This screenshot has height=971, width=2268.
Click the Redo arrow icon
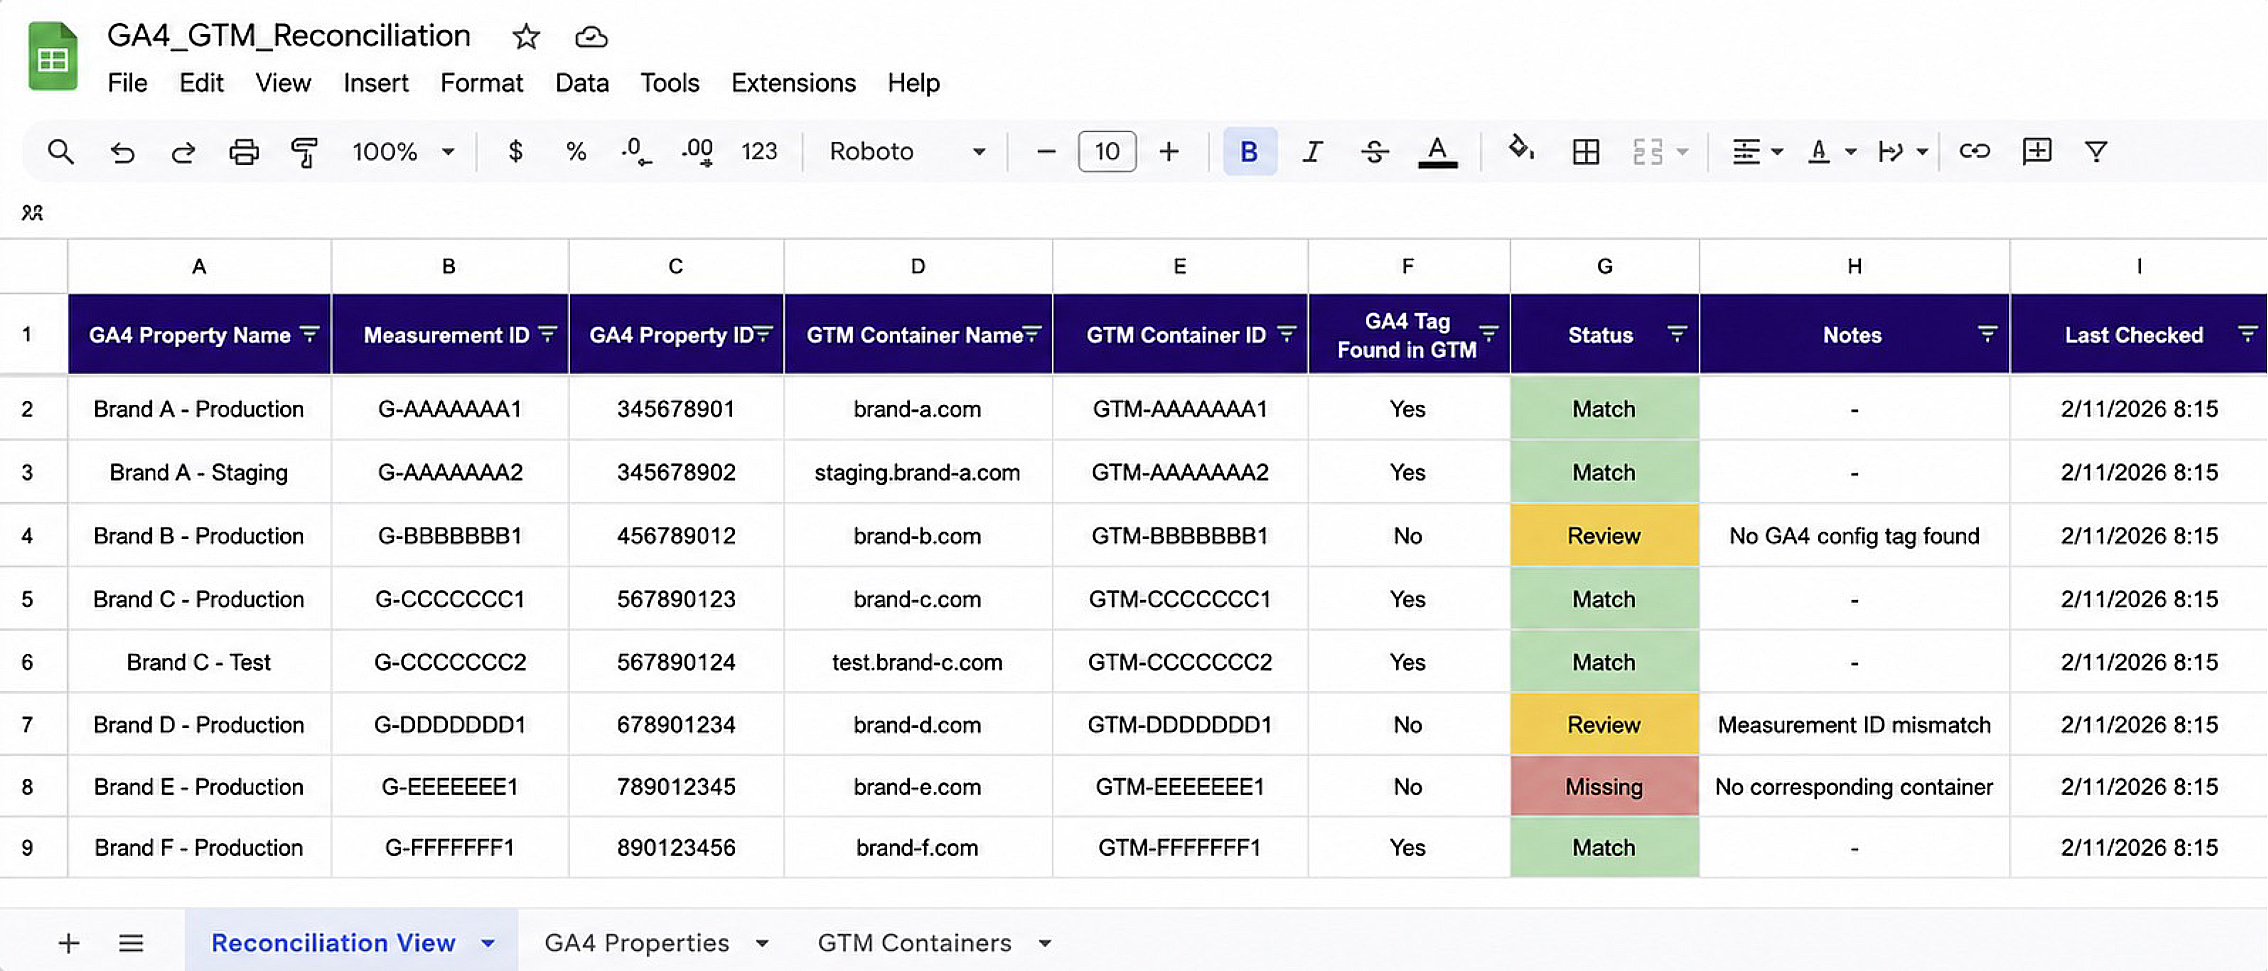pos(183,152)
